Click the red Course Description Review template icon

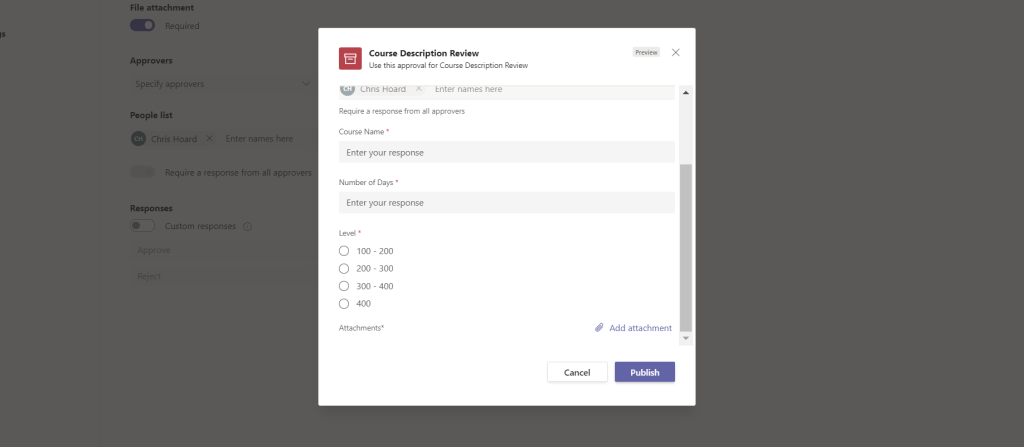coord(350,59)
